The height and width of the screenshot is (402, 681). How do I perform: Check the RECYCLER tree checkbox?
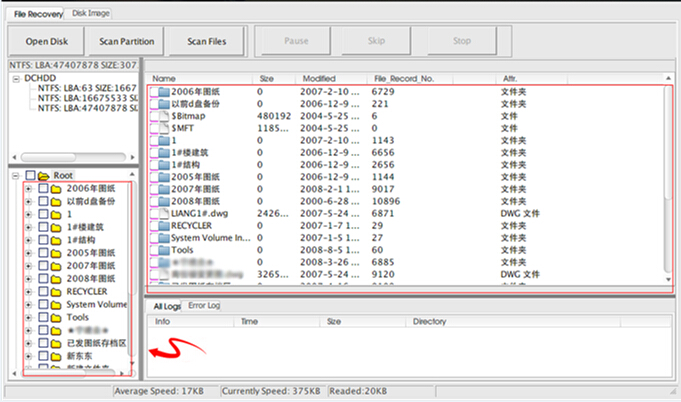click(x=43, y=291)
